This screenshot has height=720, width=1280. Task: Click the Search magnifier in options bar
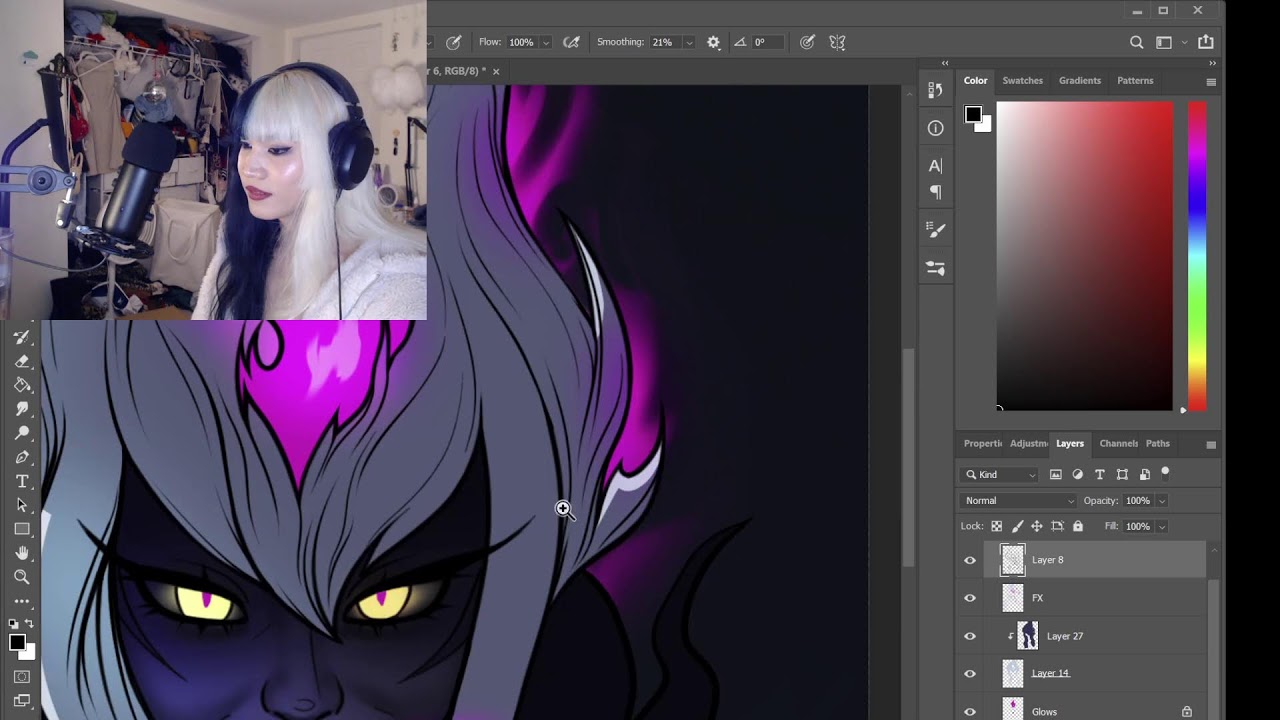coord(1136,42)
